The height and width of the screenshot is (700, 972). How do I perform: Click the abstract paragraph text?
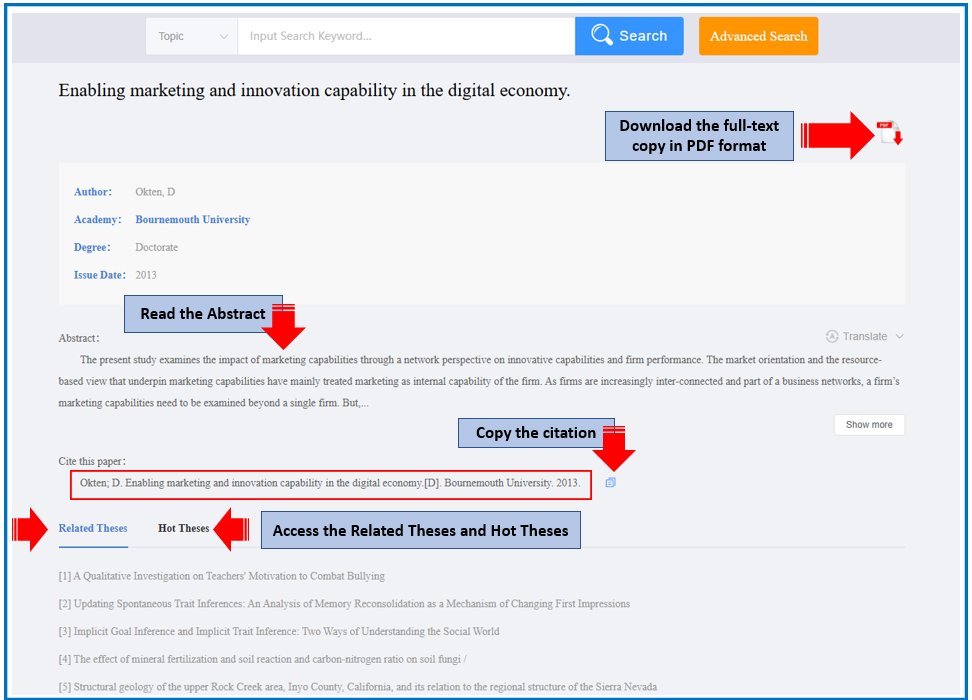(479, 381)
